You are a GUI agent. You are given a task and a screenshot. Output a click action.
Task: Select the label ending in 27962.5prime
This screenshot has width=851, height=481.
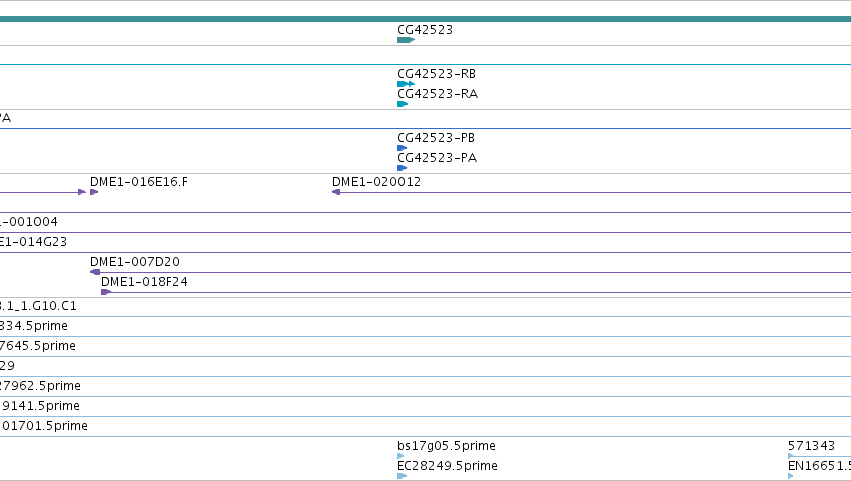pos(41,386)
